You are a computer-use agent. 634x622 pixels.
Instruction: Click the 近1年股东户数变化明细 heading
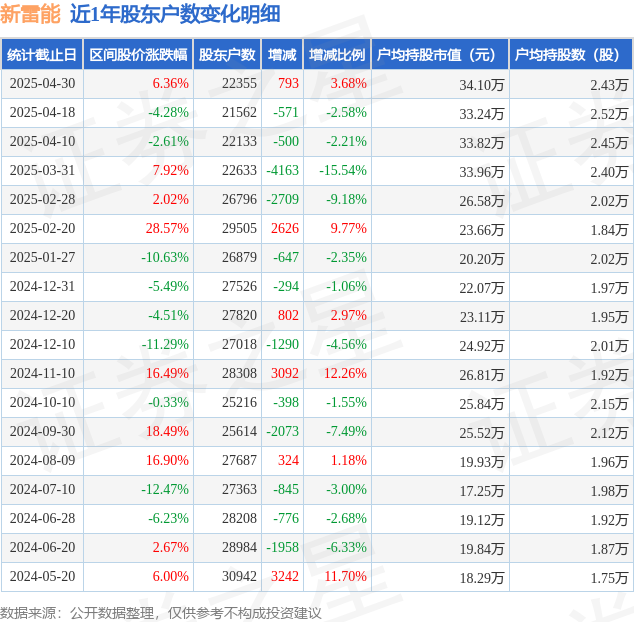click(175, 15)
